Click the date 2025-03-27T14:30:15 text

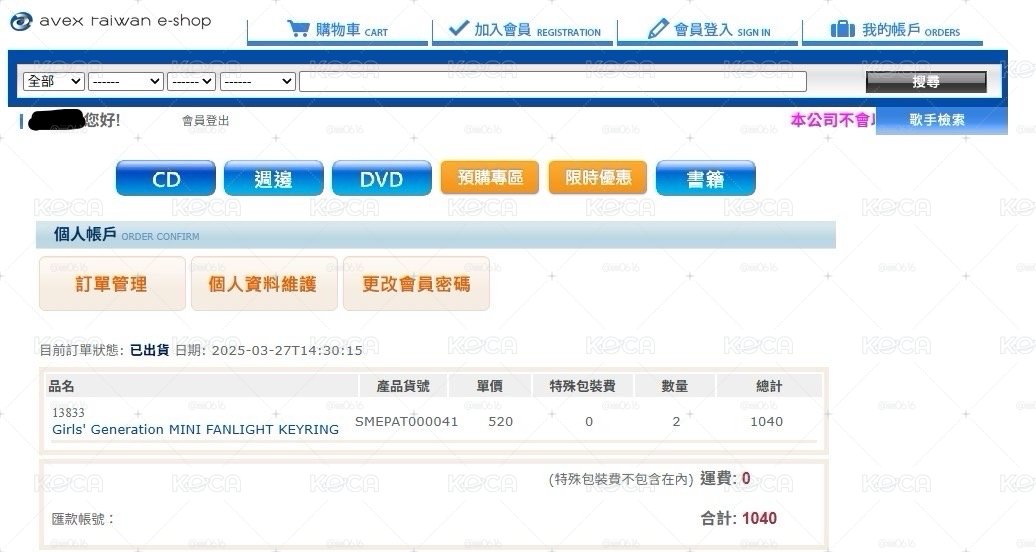click(287, 350)
